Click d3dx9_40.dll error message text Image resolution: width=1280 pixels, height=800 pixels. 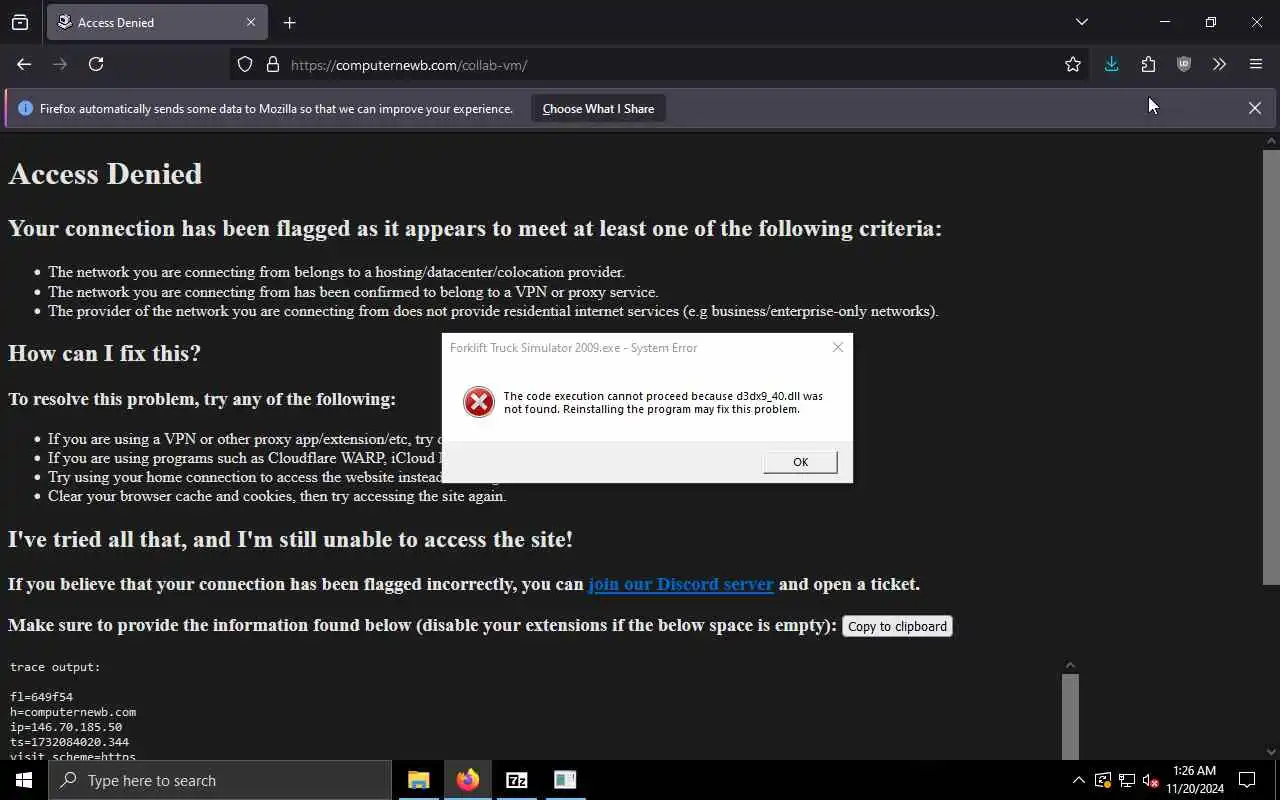pyautogui.click(x=663, y=402)
